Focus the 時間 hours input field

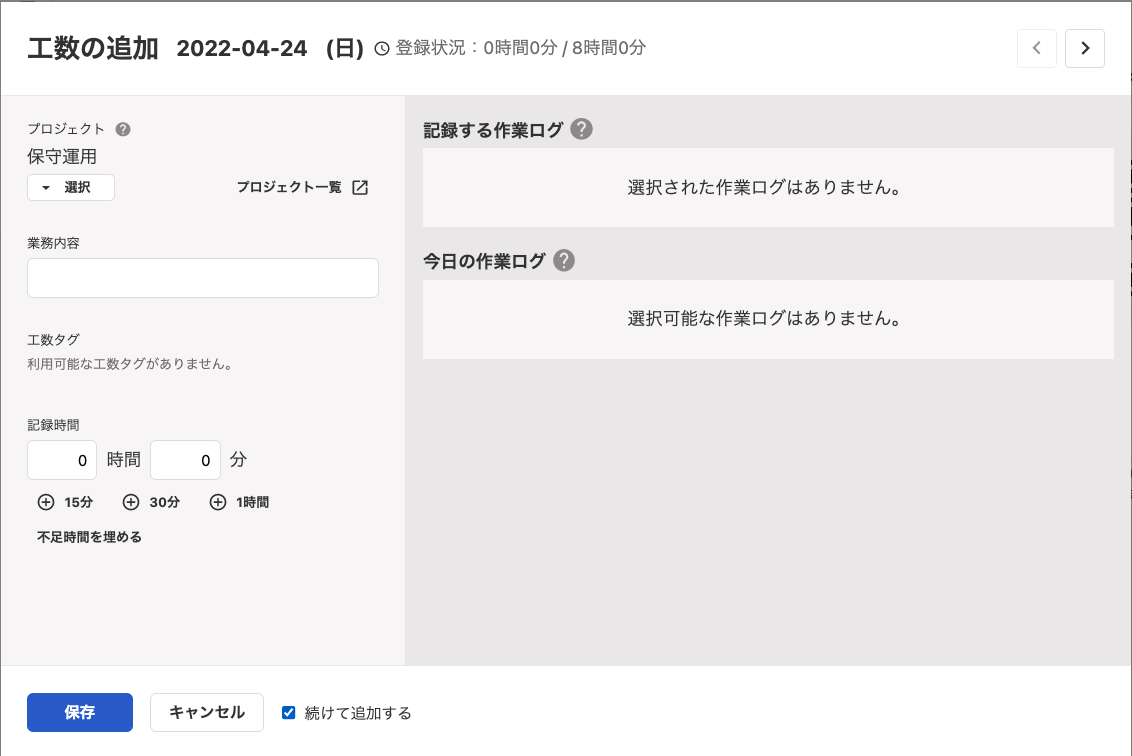pyautogui.click(x=62, y=460)
